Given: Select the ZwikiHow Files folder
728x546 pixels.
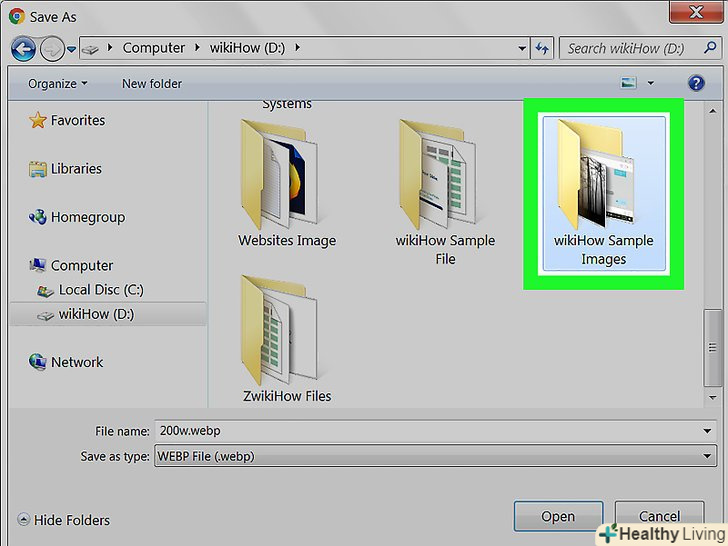Looking at the screenshot, I should pos(286,339).
